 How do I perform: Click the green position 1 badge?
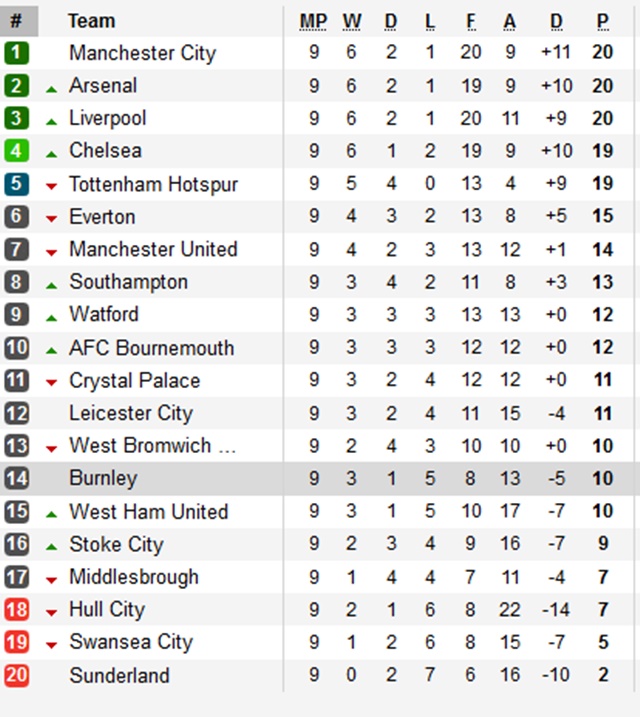coord(17,53)
